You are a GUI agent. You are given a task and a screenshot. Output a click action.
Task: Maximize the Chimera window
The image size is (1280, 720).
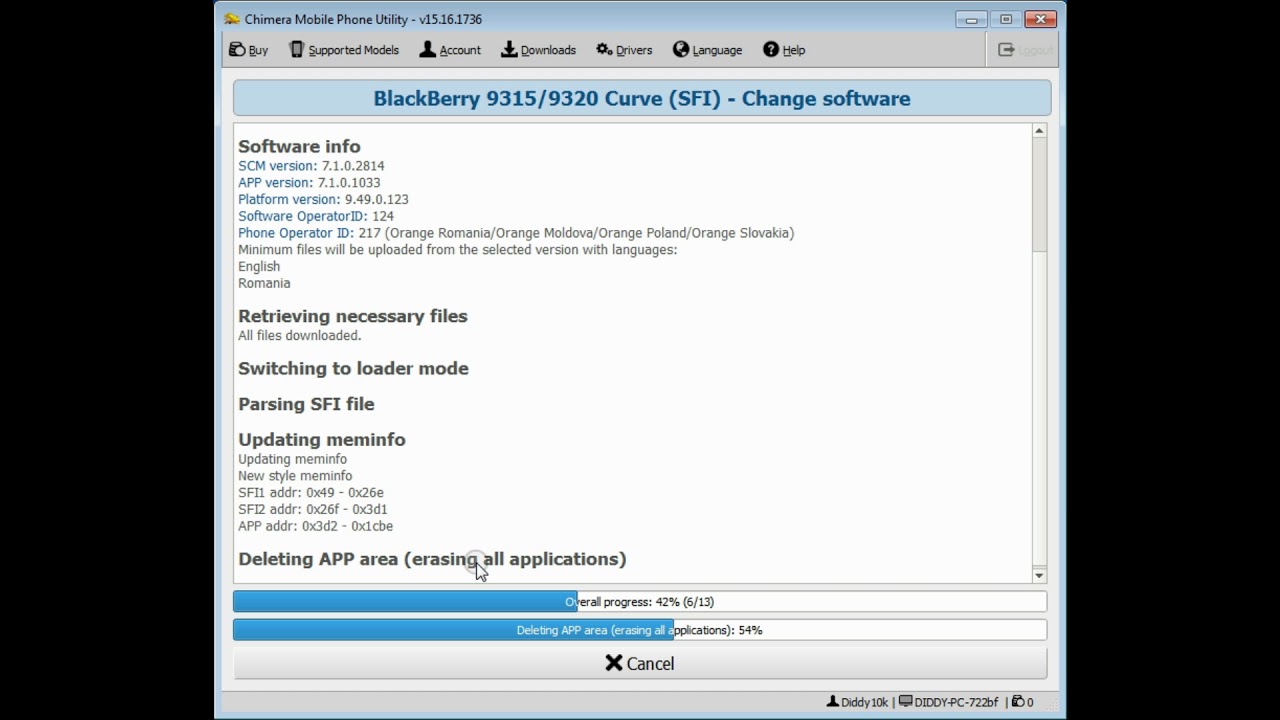1006,19
